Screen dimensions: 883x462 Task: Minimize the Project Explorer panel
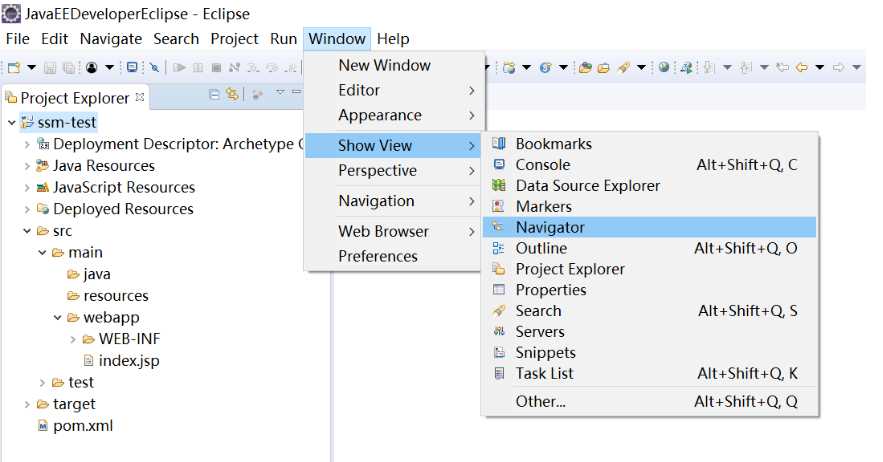[297, 92]
